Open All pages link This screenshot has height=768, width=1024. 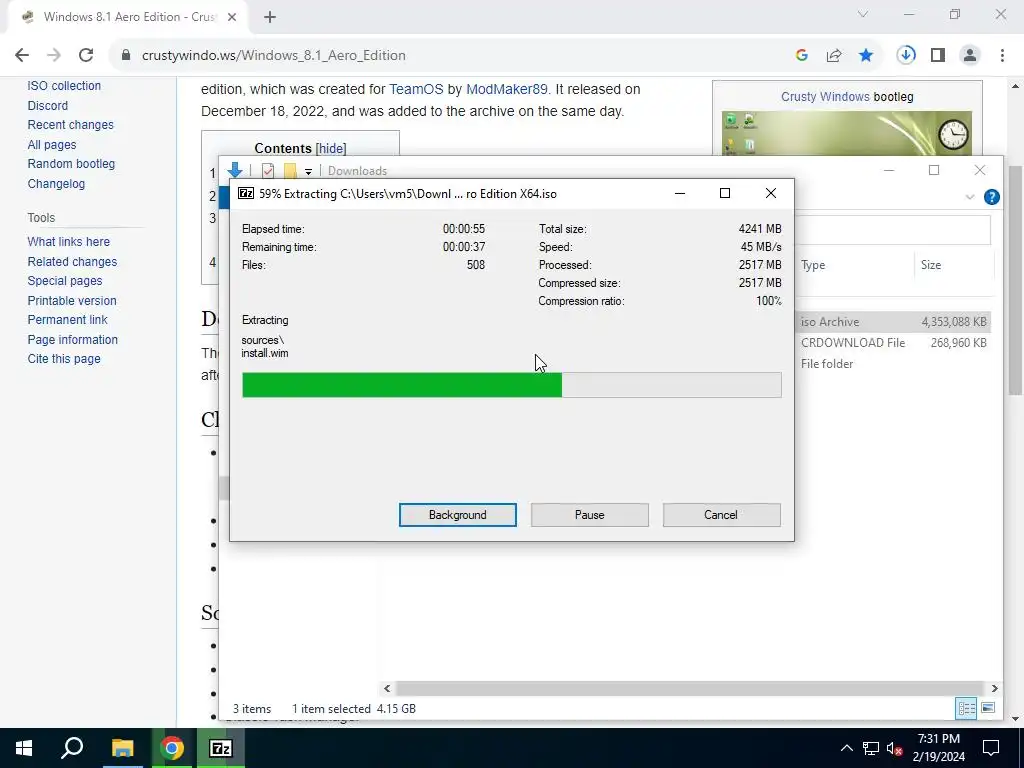pyautogui.click(x=52, y=144)
